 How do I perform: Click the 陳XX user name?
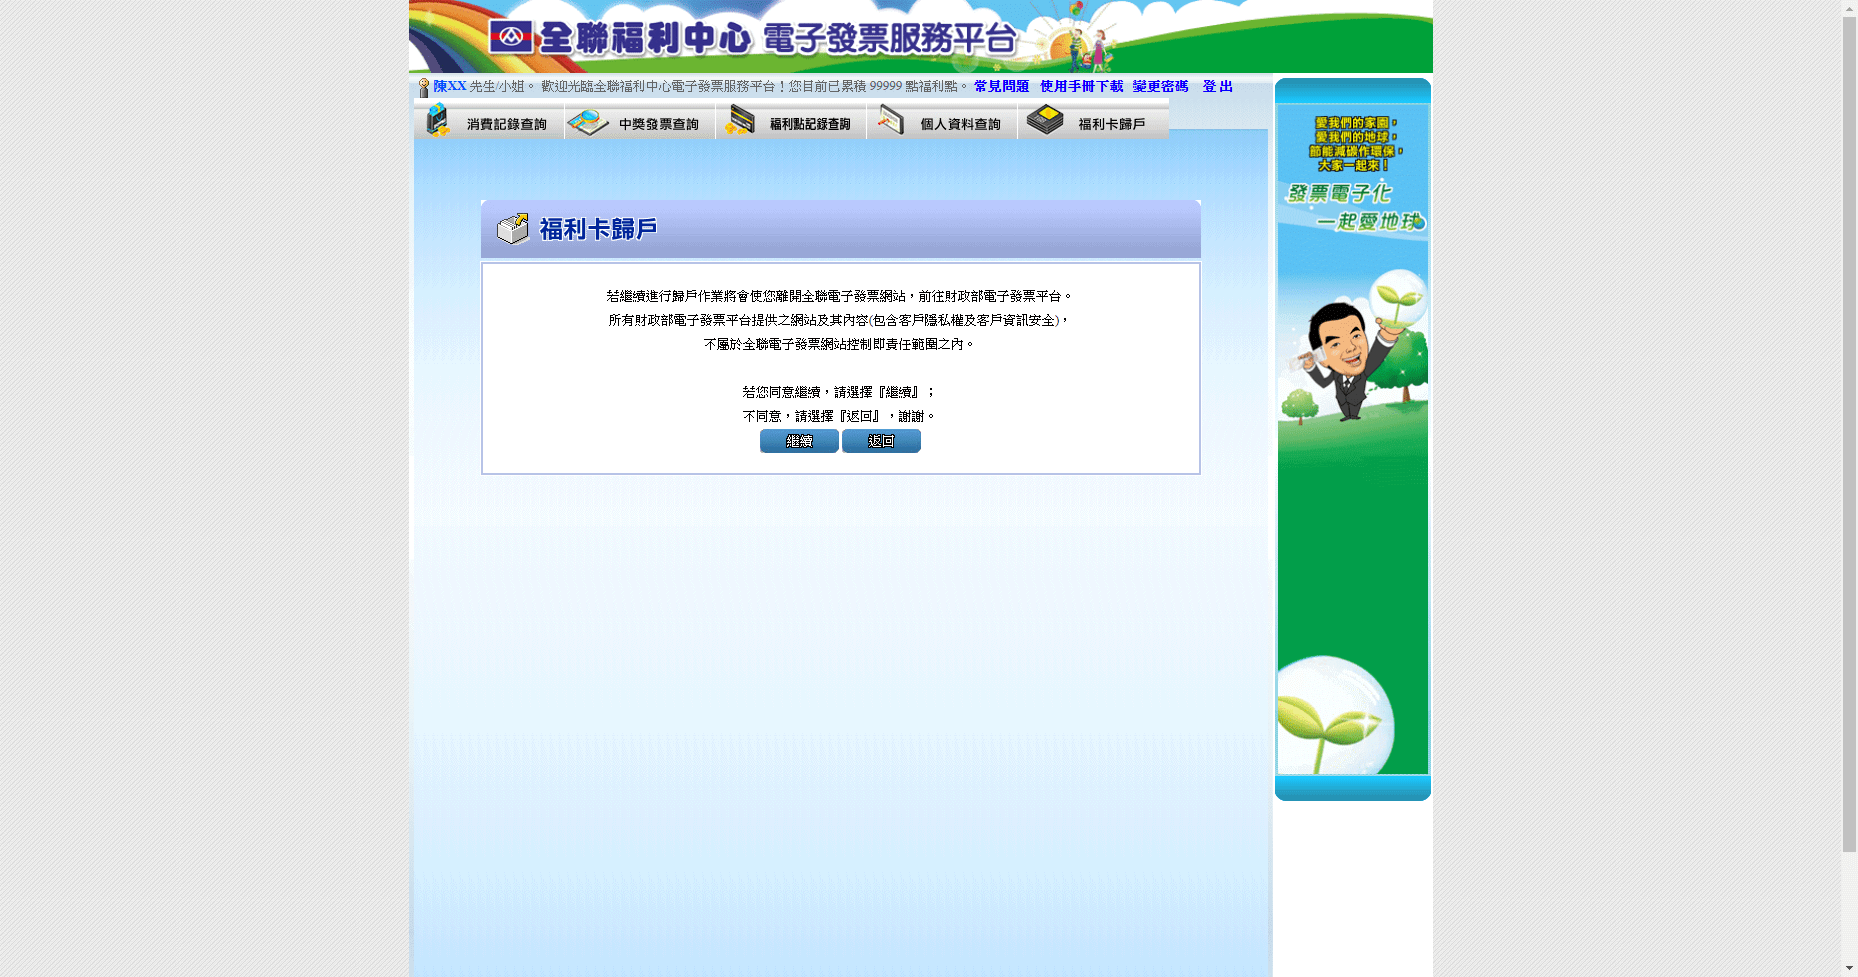(450, 86)
